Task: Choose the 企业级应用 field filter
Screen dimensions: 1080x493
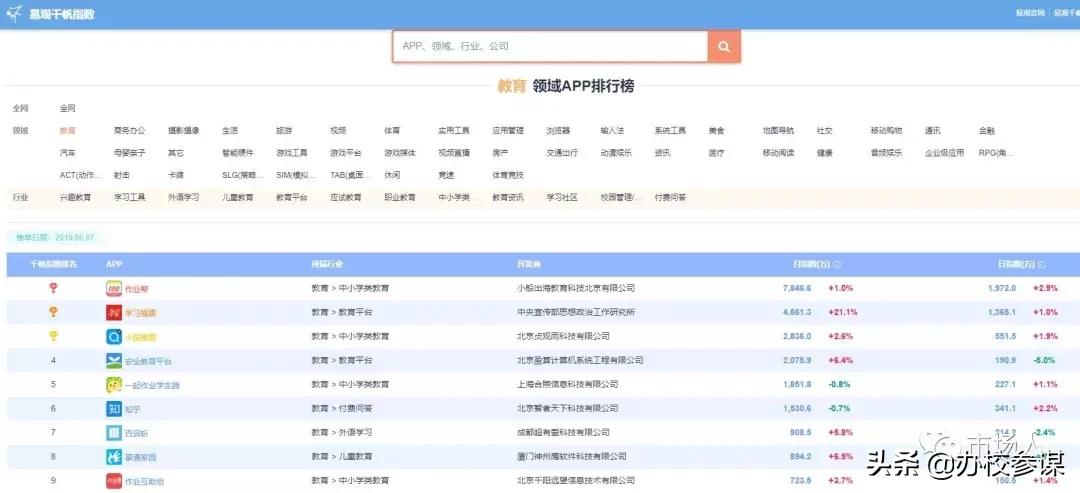Action: point(944,153)
